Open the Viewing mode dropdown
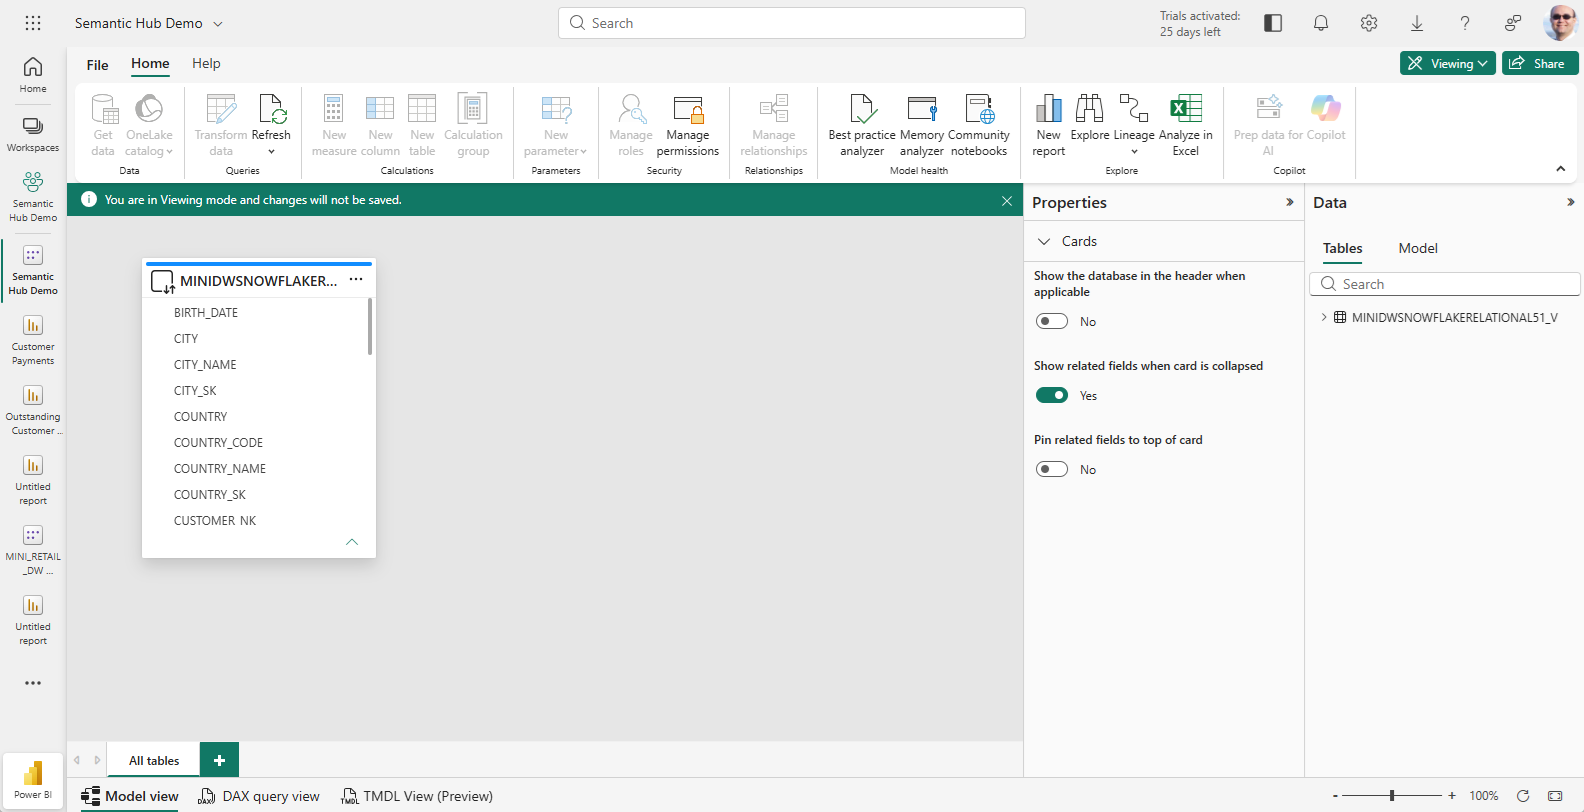Image resolution: width=1584 pixels, height=812 pixels. pyautogui.click(x=1448, y=63)
